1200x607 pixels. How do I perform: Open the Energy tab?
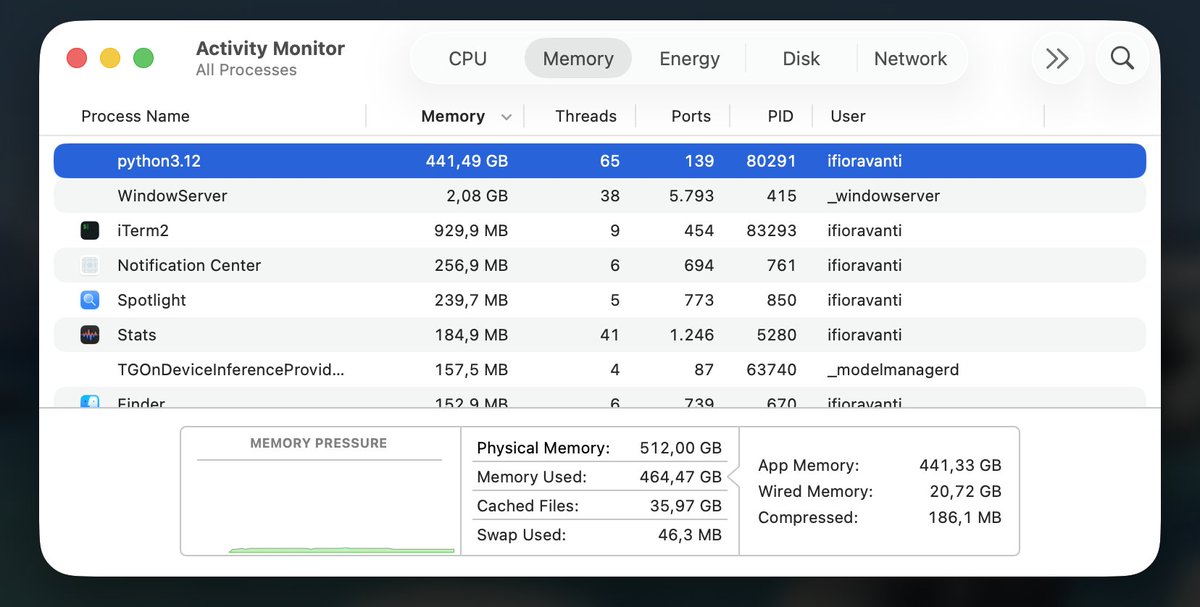tap(689, 58)
